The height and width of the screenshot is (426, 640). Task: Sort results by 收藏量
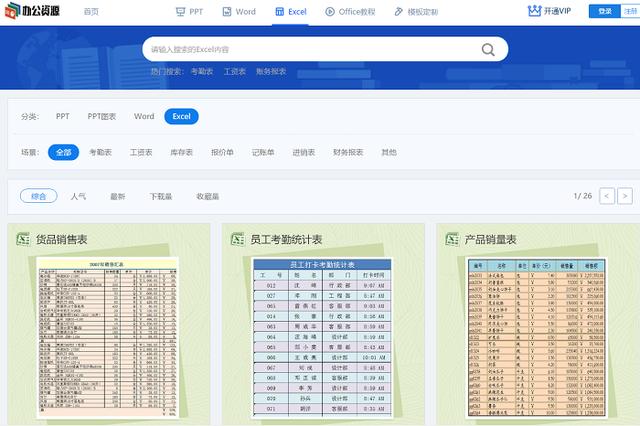coord(208,196)
